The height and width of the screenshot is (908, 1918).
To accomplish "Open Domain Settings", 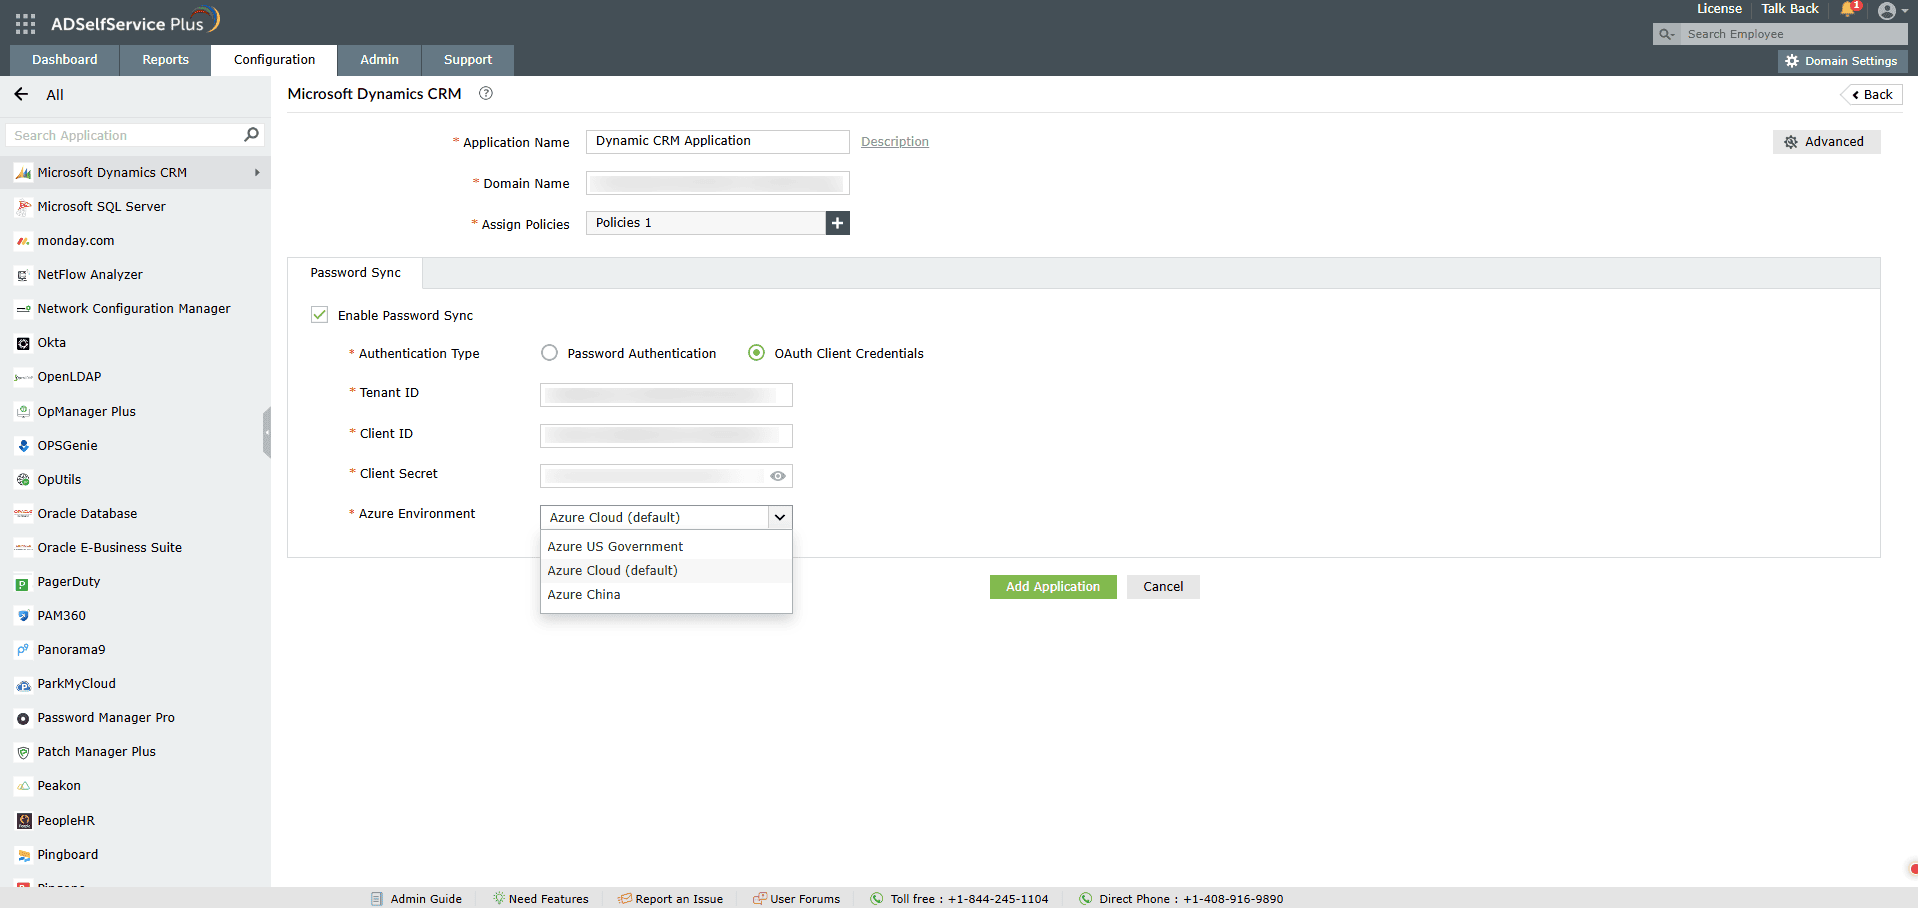I will [x=1842, y=60].
